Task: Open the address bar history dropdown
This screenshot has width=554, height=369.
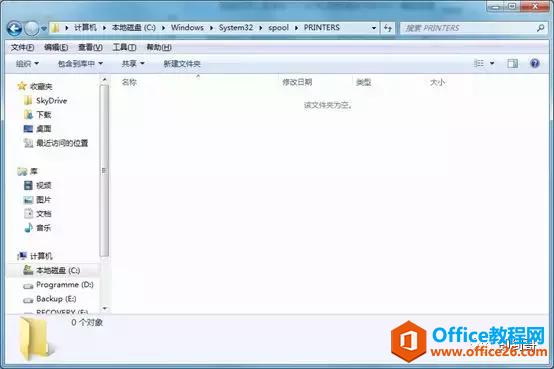Action: pos(374,28)
